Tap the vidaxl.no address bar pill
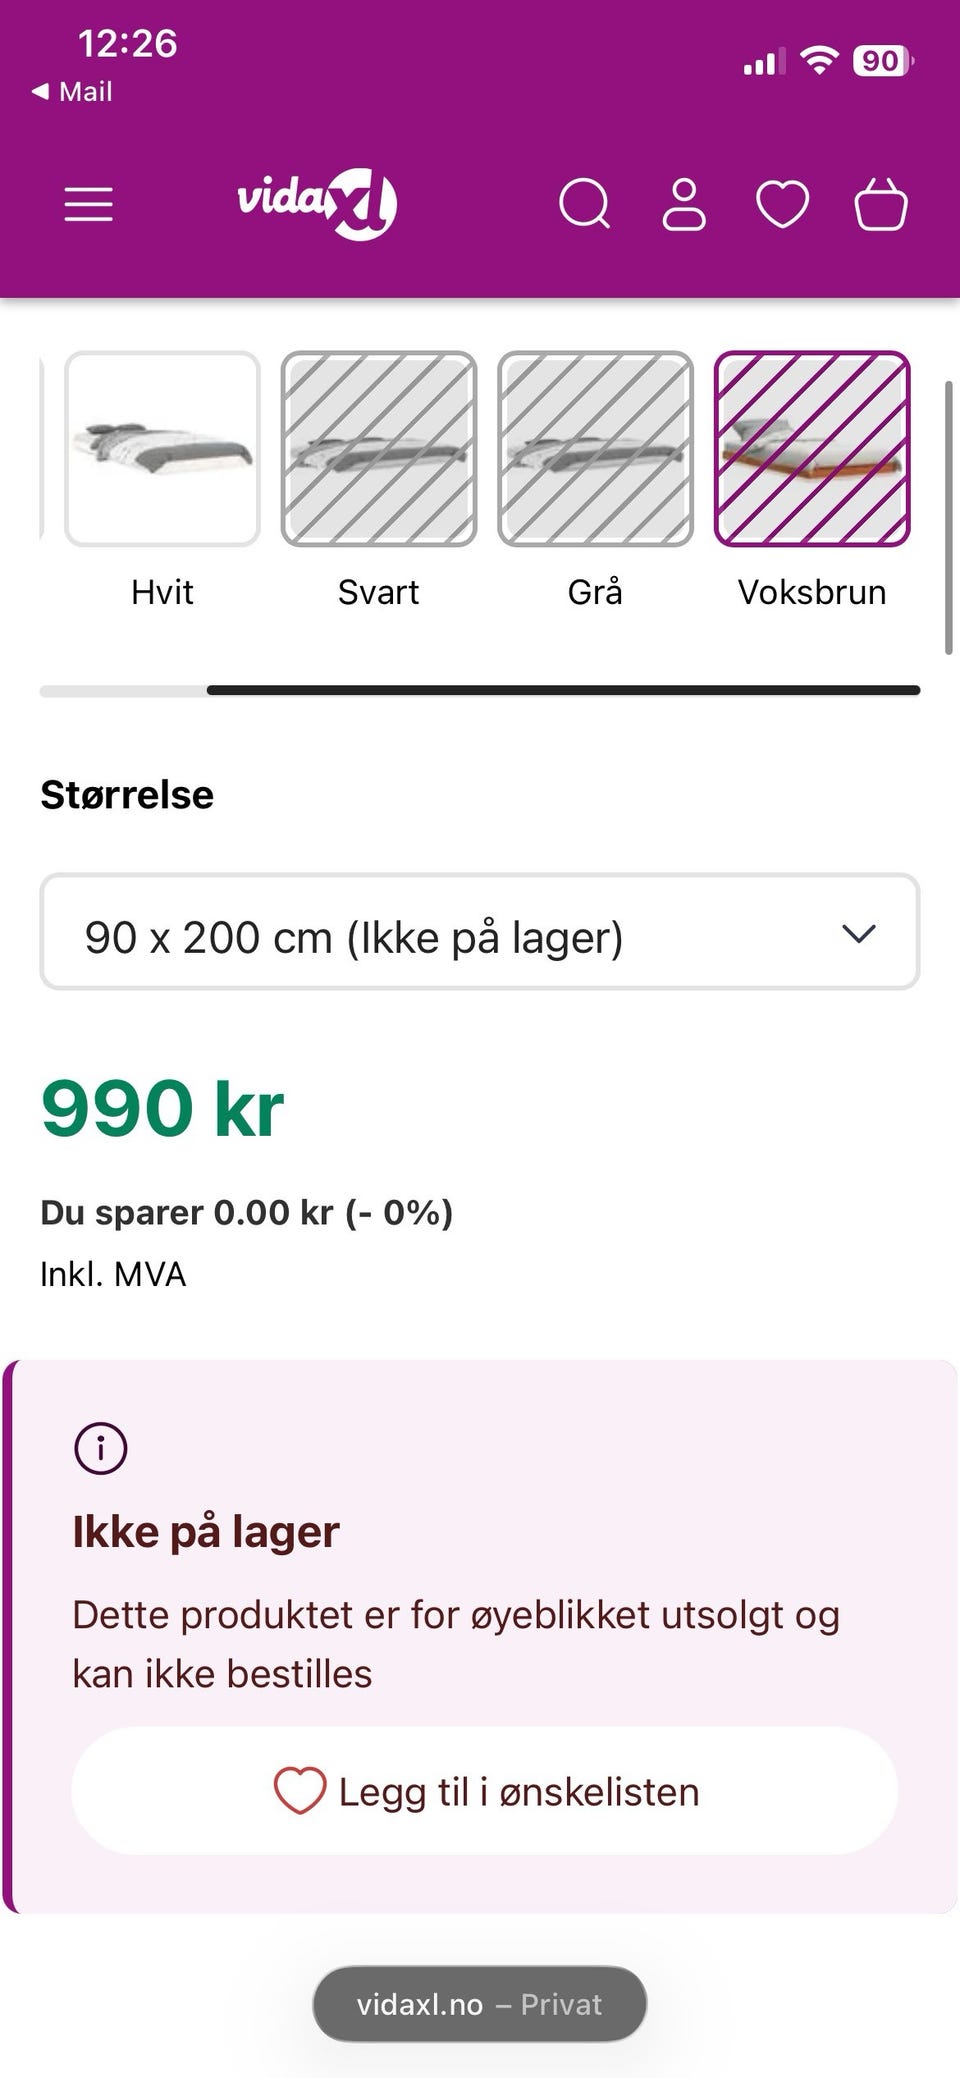The height and width of the screenshot is (2078, 960). 480,2004
